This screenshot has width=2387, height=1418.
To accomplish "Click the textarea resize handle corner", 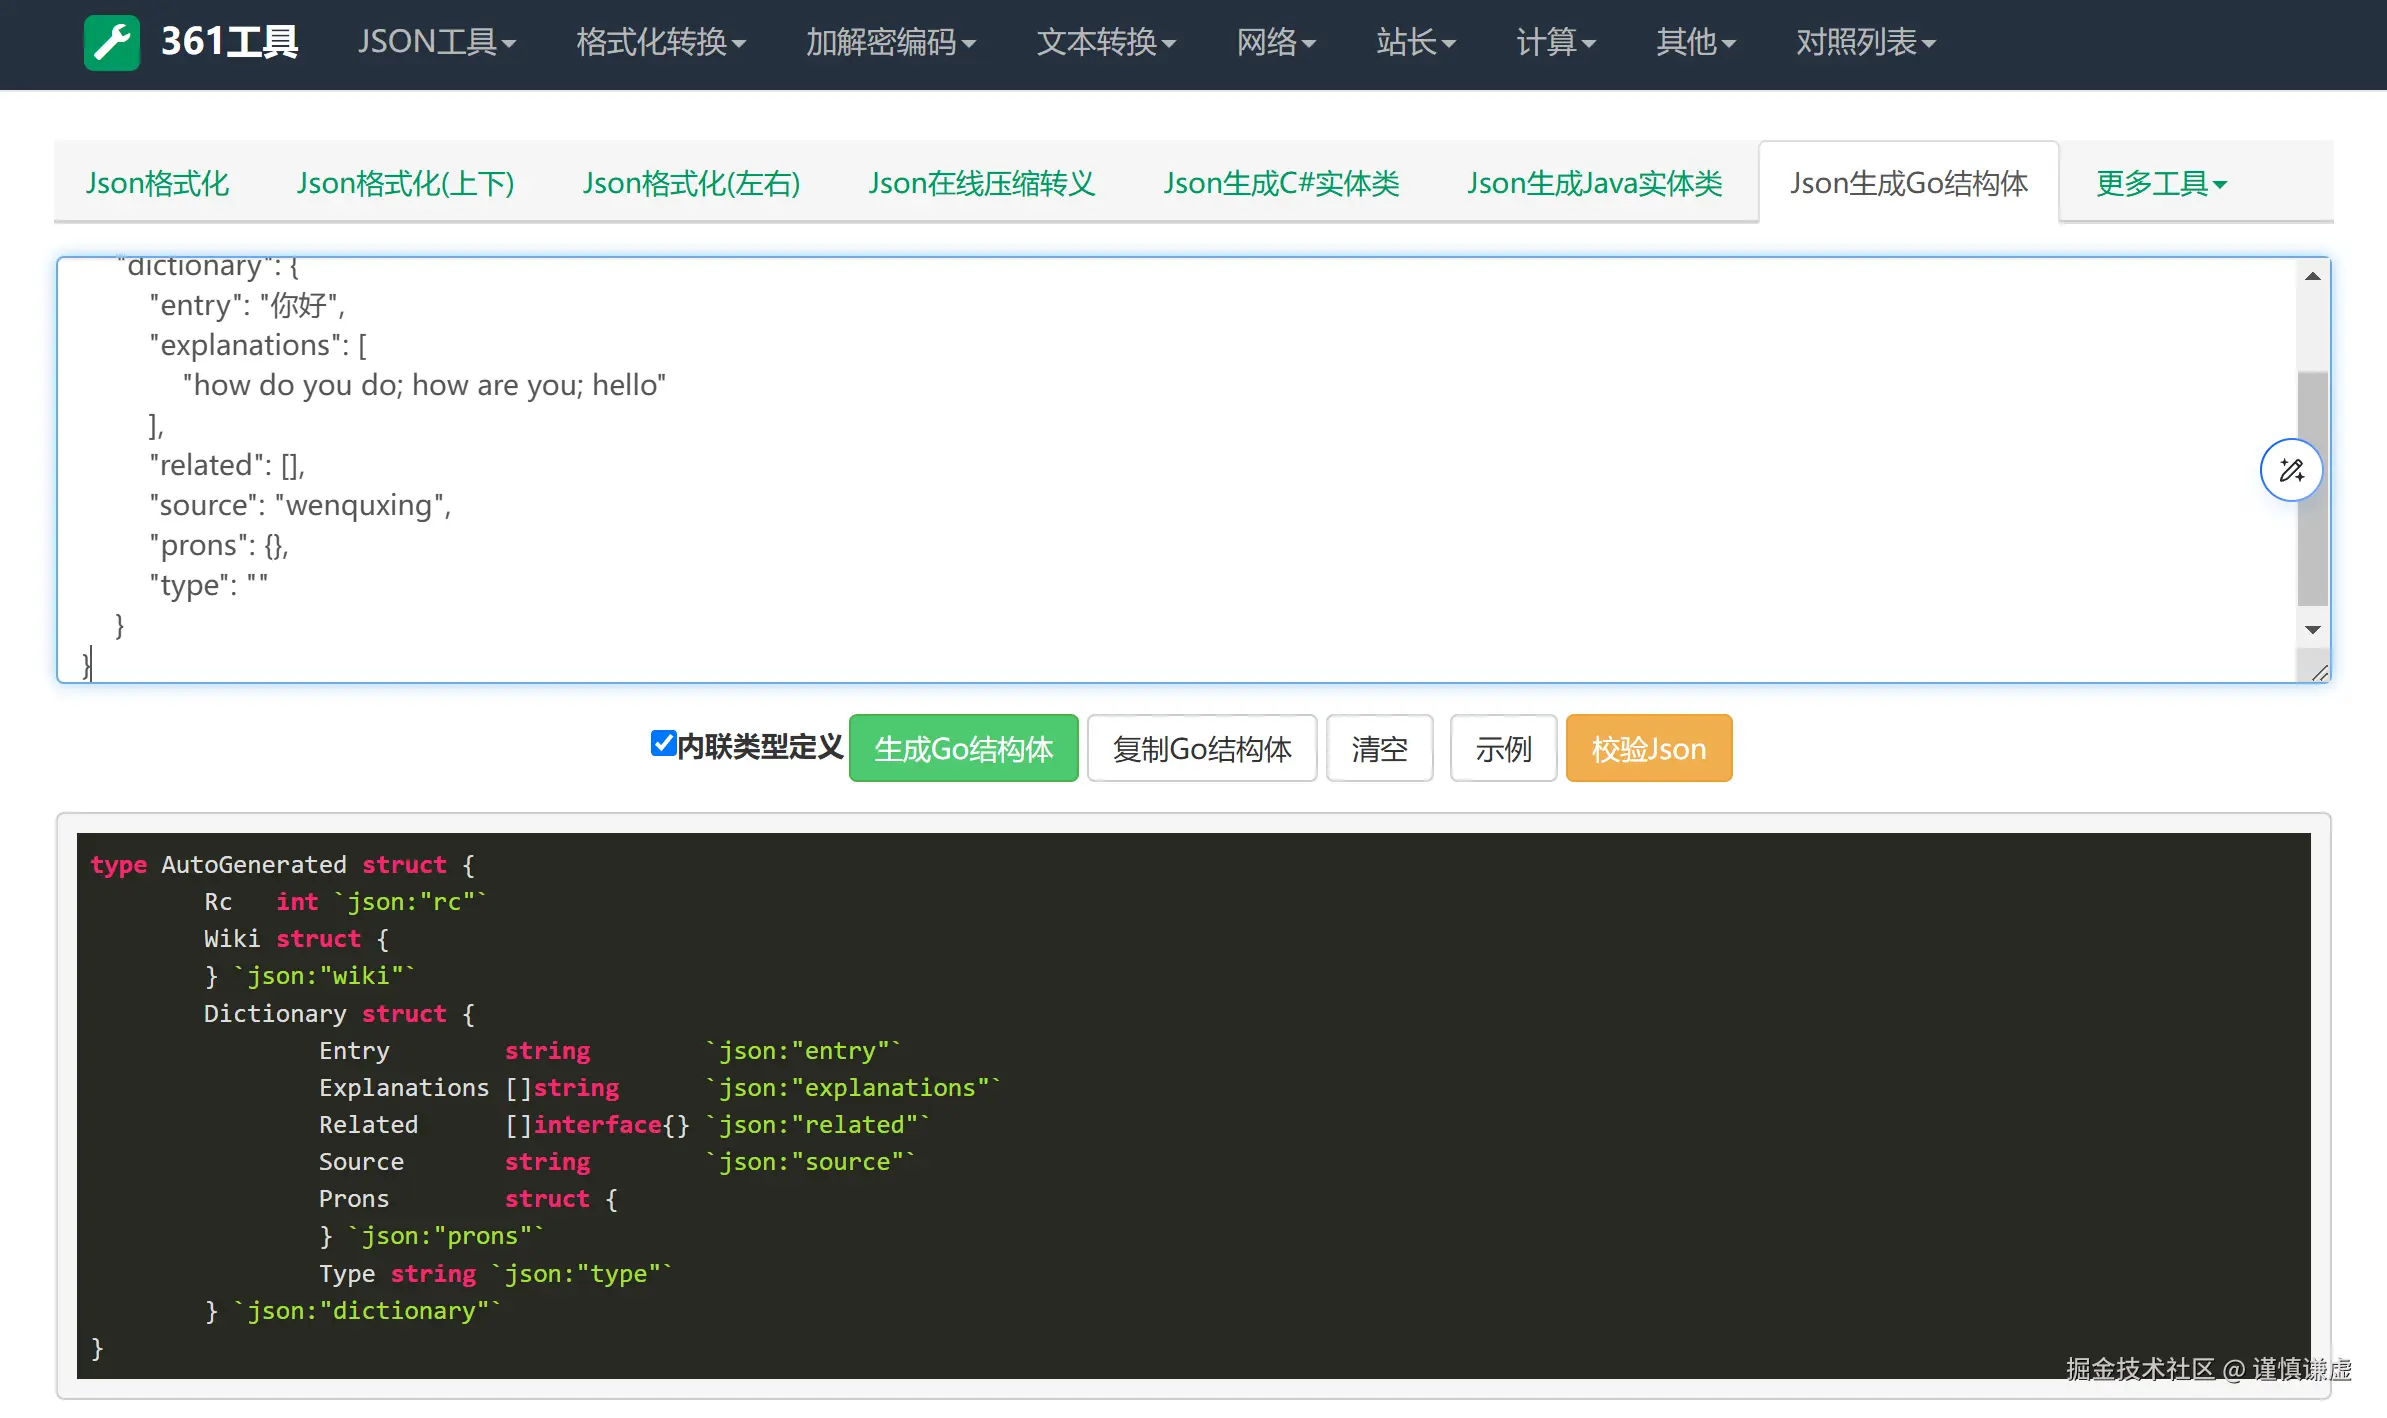I will click(2320, 673).
